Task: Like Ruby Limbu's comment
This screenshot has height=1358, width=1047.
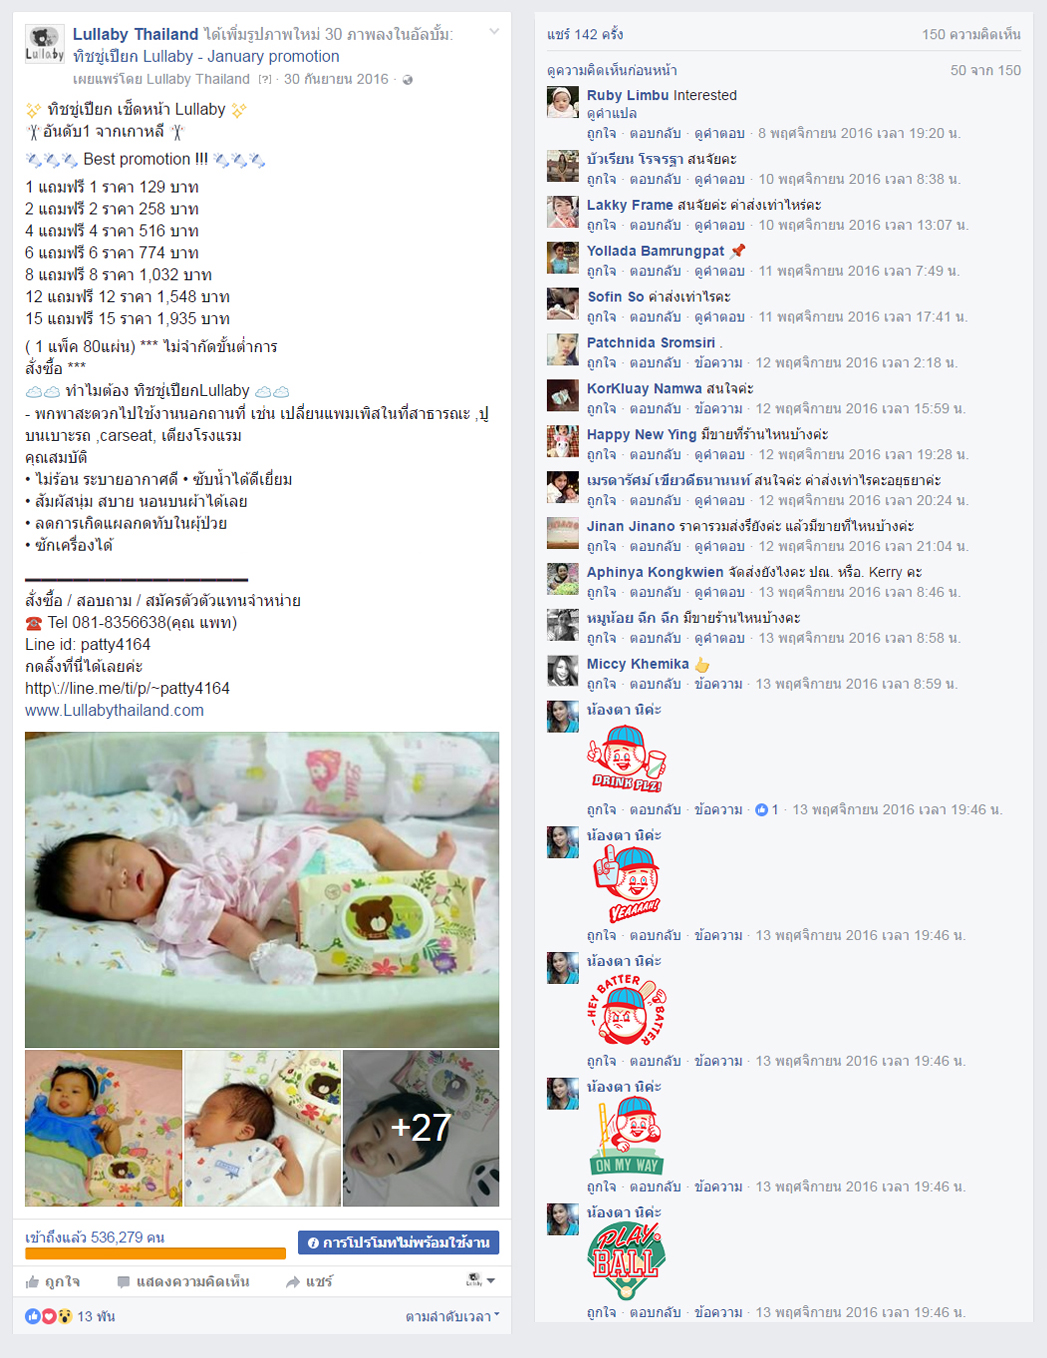Action: 601,133
